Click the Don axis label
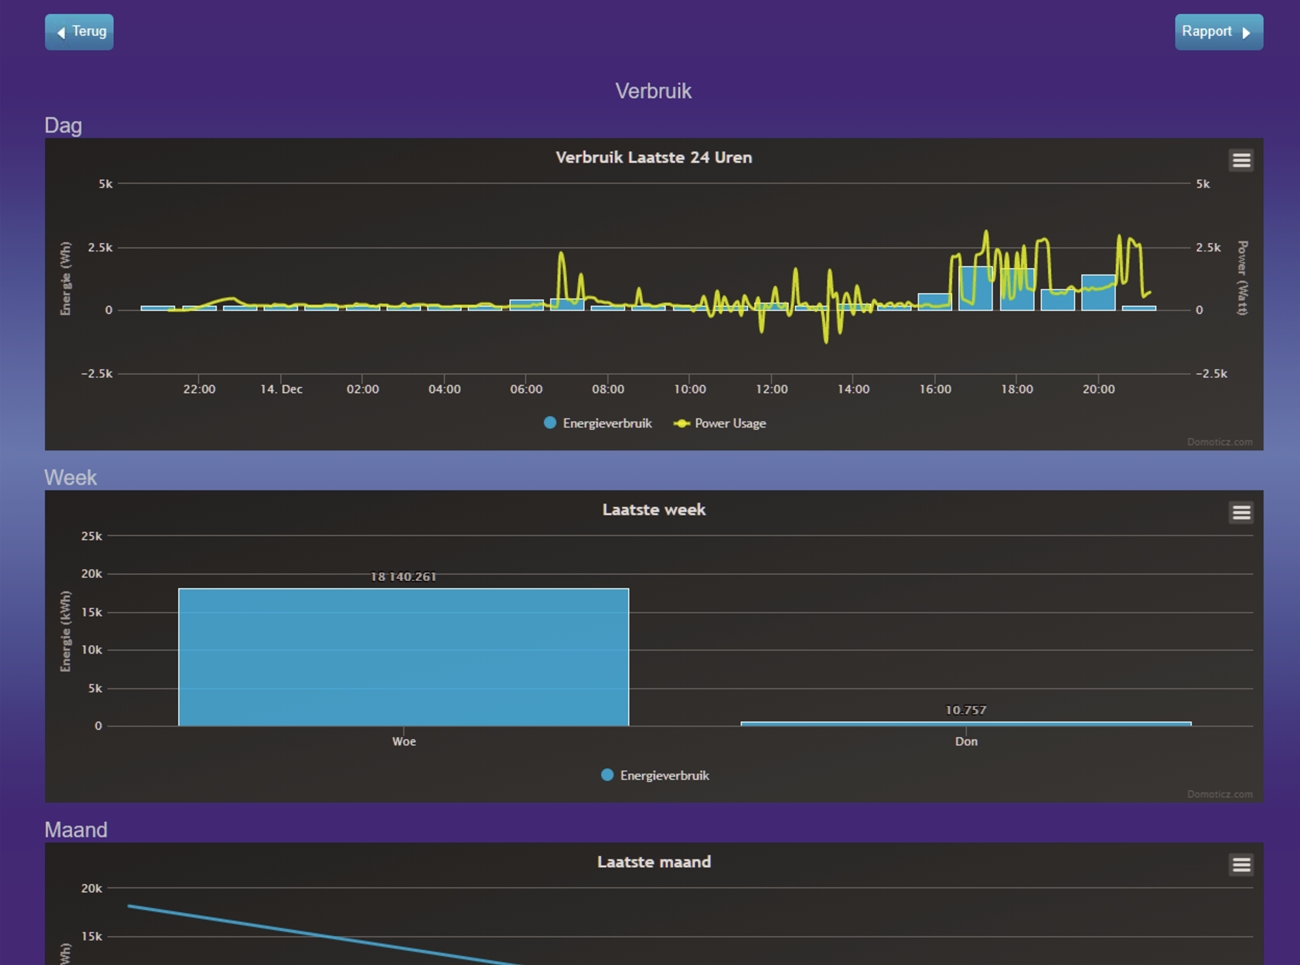Image resolution: width=1300 pixels, height=965 pixels. click(966, 741)
